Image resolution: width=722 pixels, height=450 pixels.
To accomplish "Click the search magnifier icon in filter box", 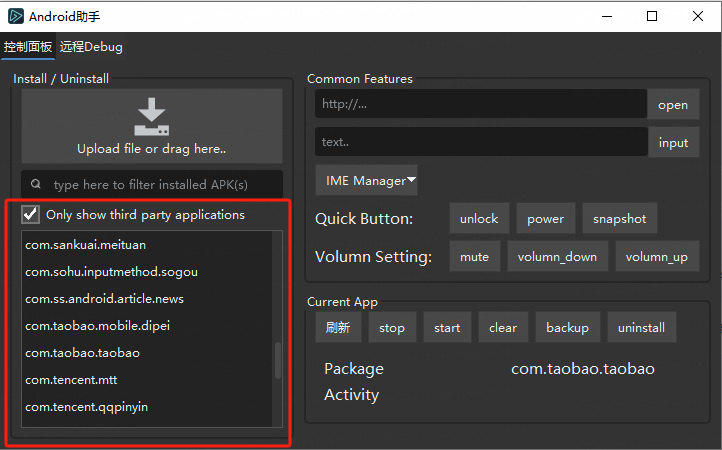I will point(36,184).
